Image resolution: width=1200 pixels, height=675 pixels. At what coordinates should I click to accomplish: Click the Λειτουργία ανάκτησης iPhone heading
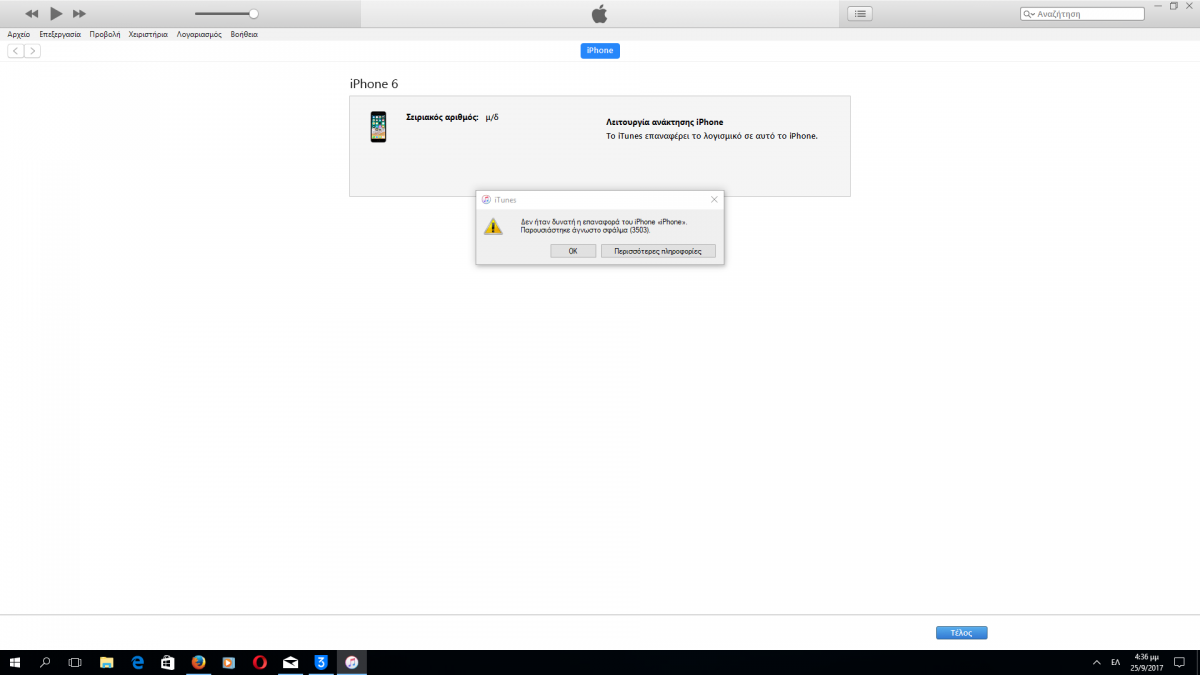pyautogui.click(x=665, y=122)
